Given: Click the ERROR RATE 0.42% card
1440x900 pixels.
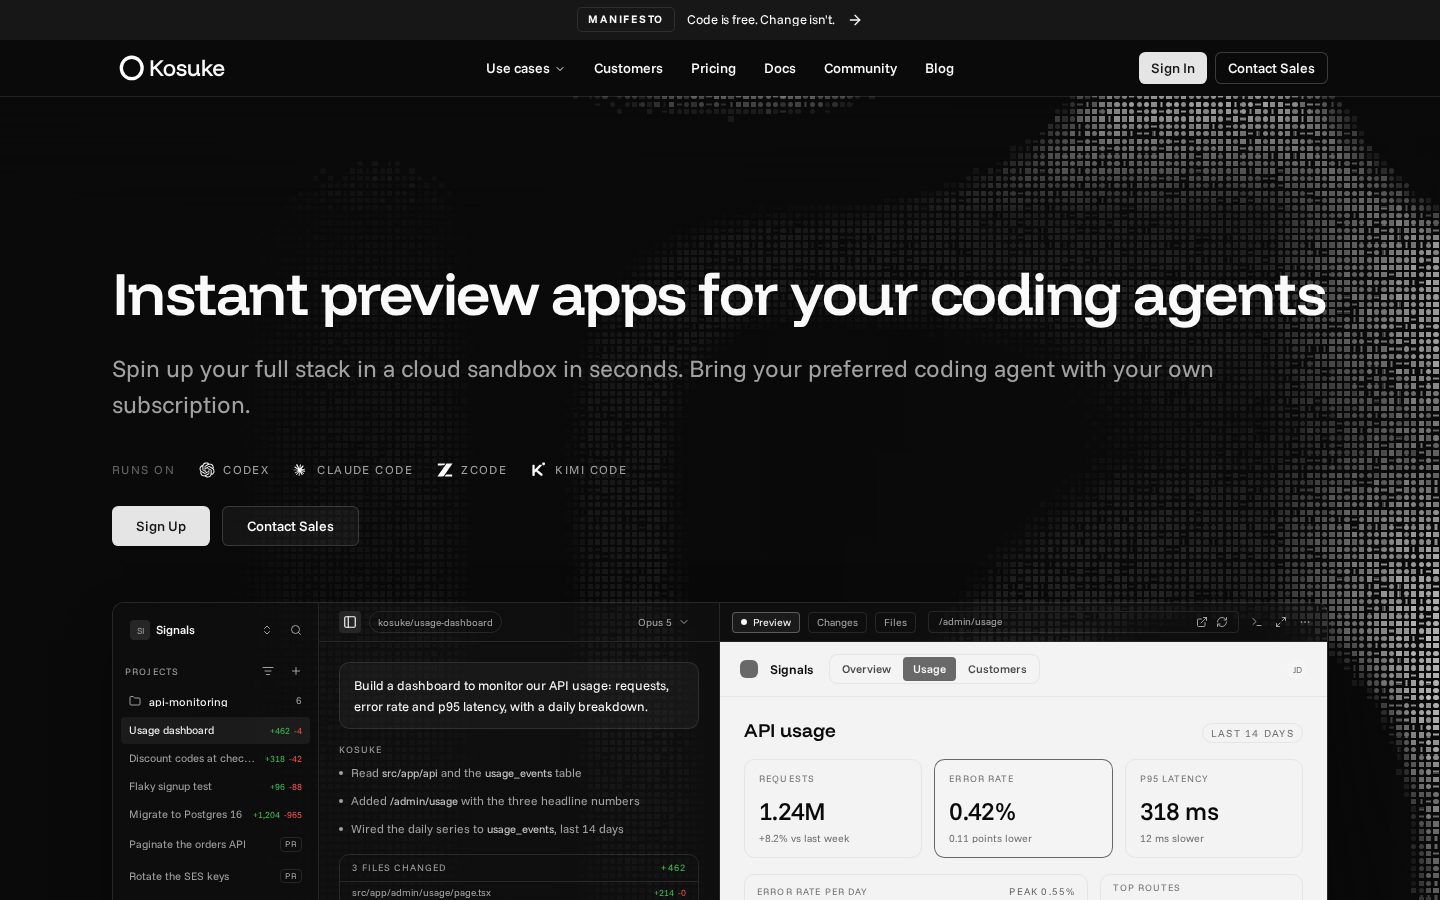Looking at the screenshot, I should 1023,808.
